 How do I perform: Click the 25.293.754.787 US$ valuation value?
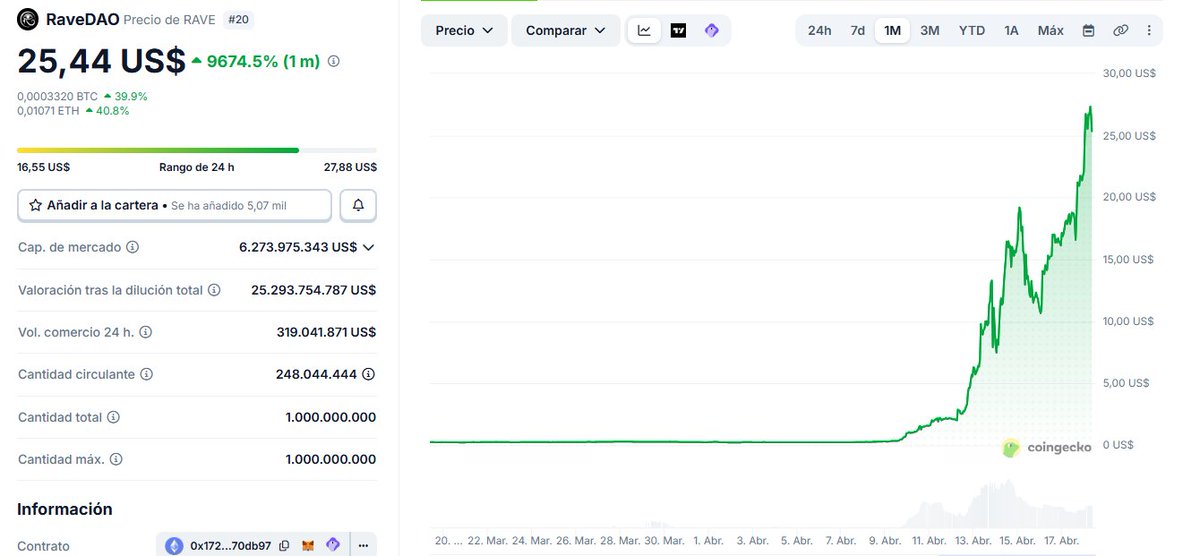coord(314,290)
